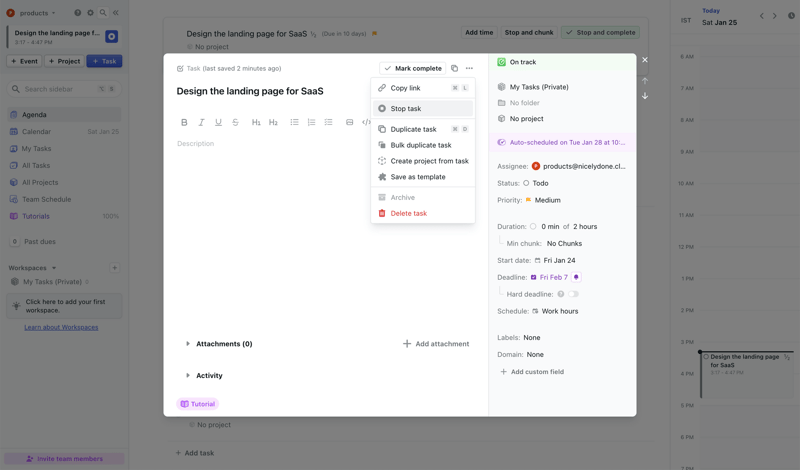Viewport: 800px width, 470px height.
Task: Open Team Schedule in sidebar
Action: click(64, 200)
